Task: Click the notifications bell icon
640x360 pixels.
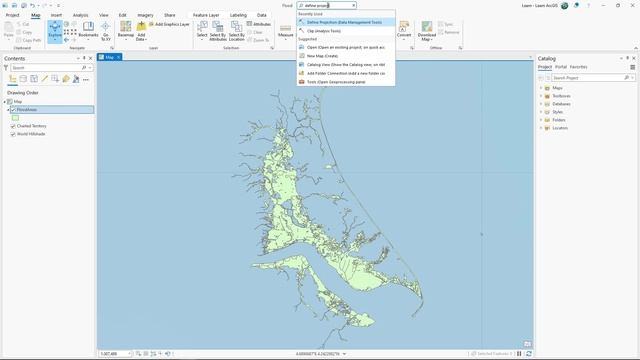Action: (x=576, y=5)
